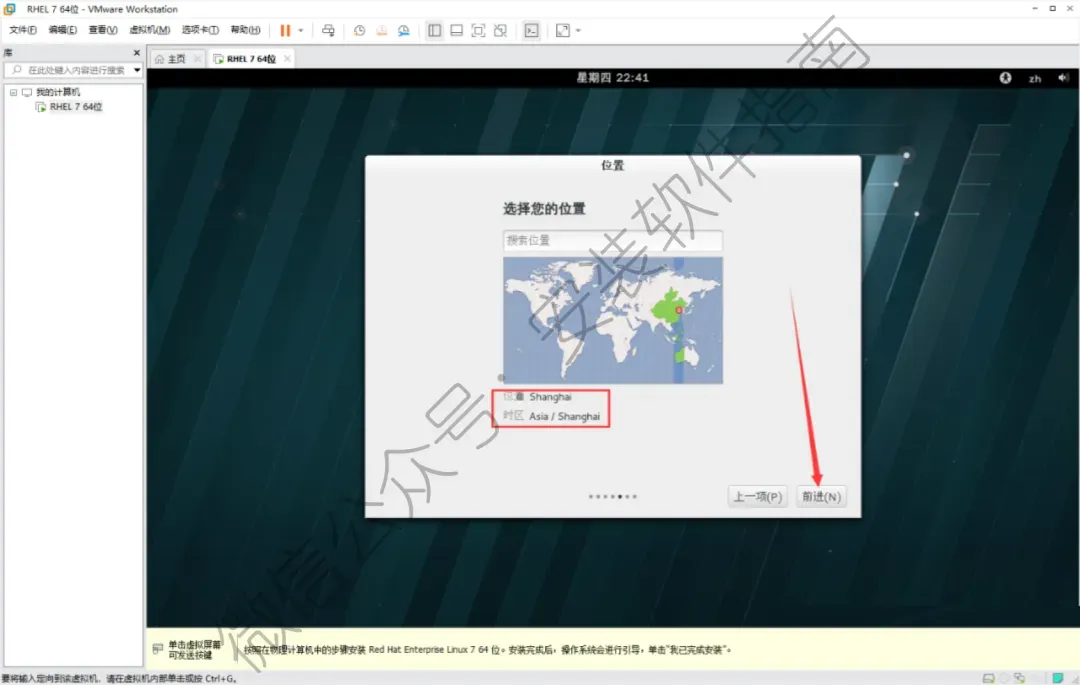Open the library search filter dropdown
The height and width of the screenshot is (685, 1080).
137,70
